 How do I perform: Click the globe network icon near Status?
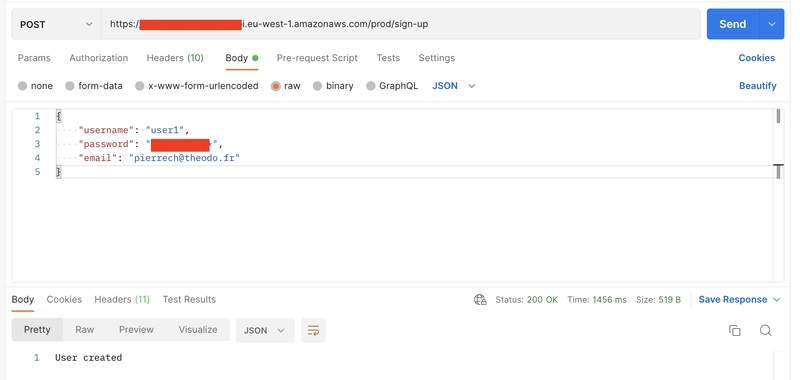point(480,299)
